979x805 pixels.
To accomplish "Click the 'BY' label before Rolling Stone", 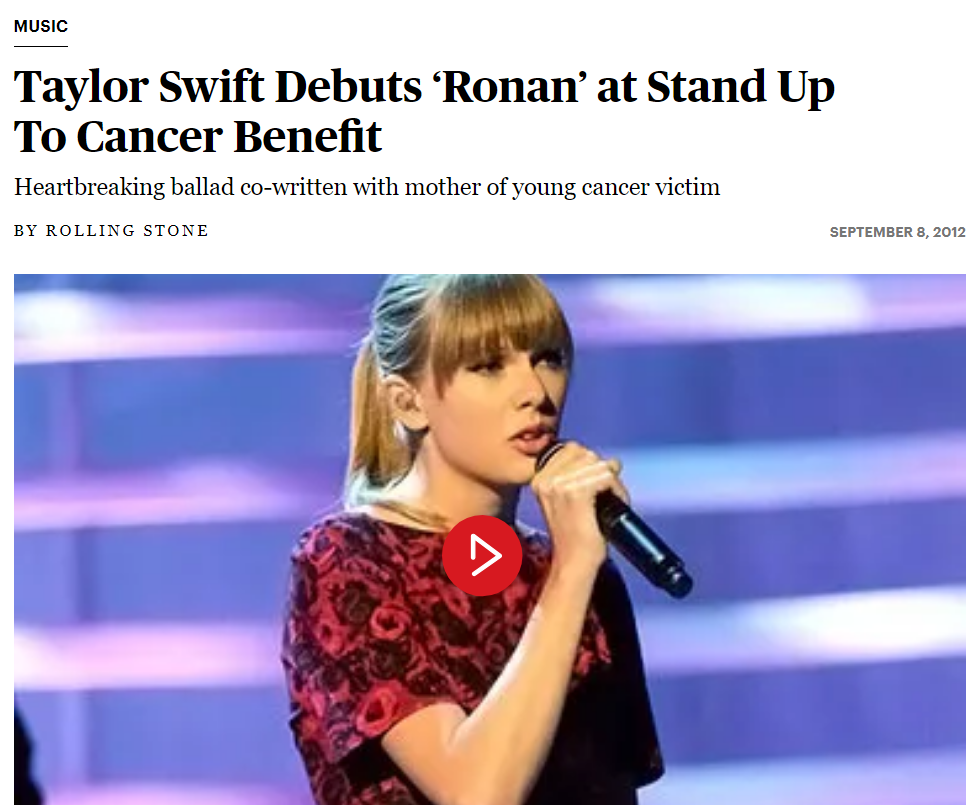I will click(26, 230).
